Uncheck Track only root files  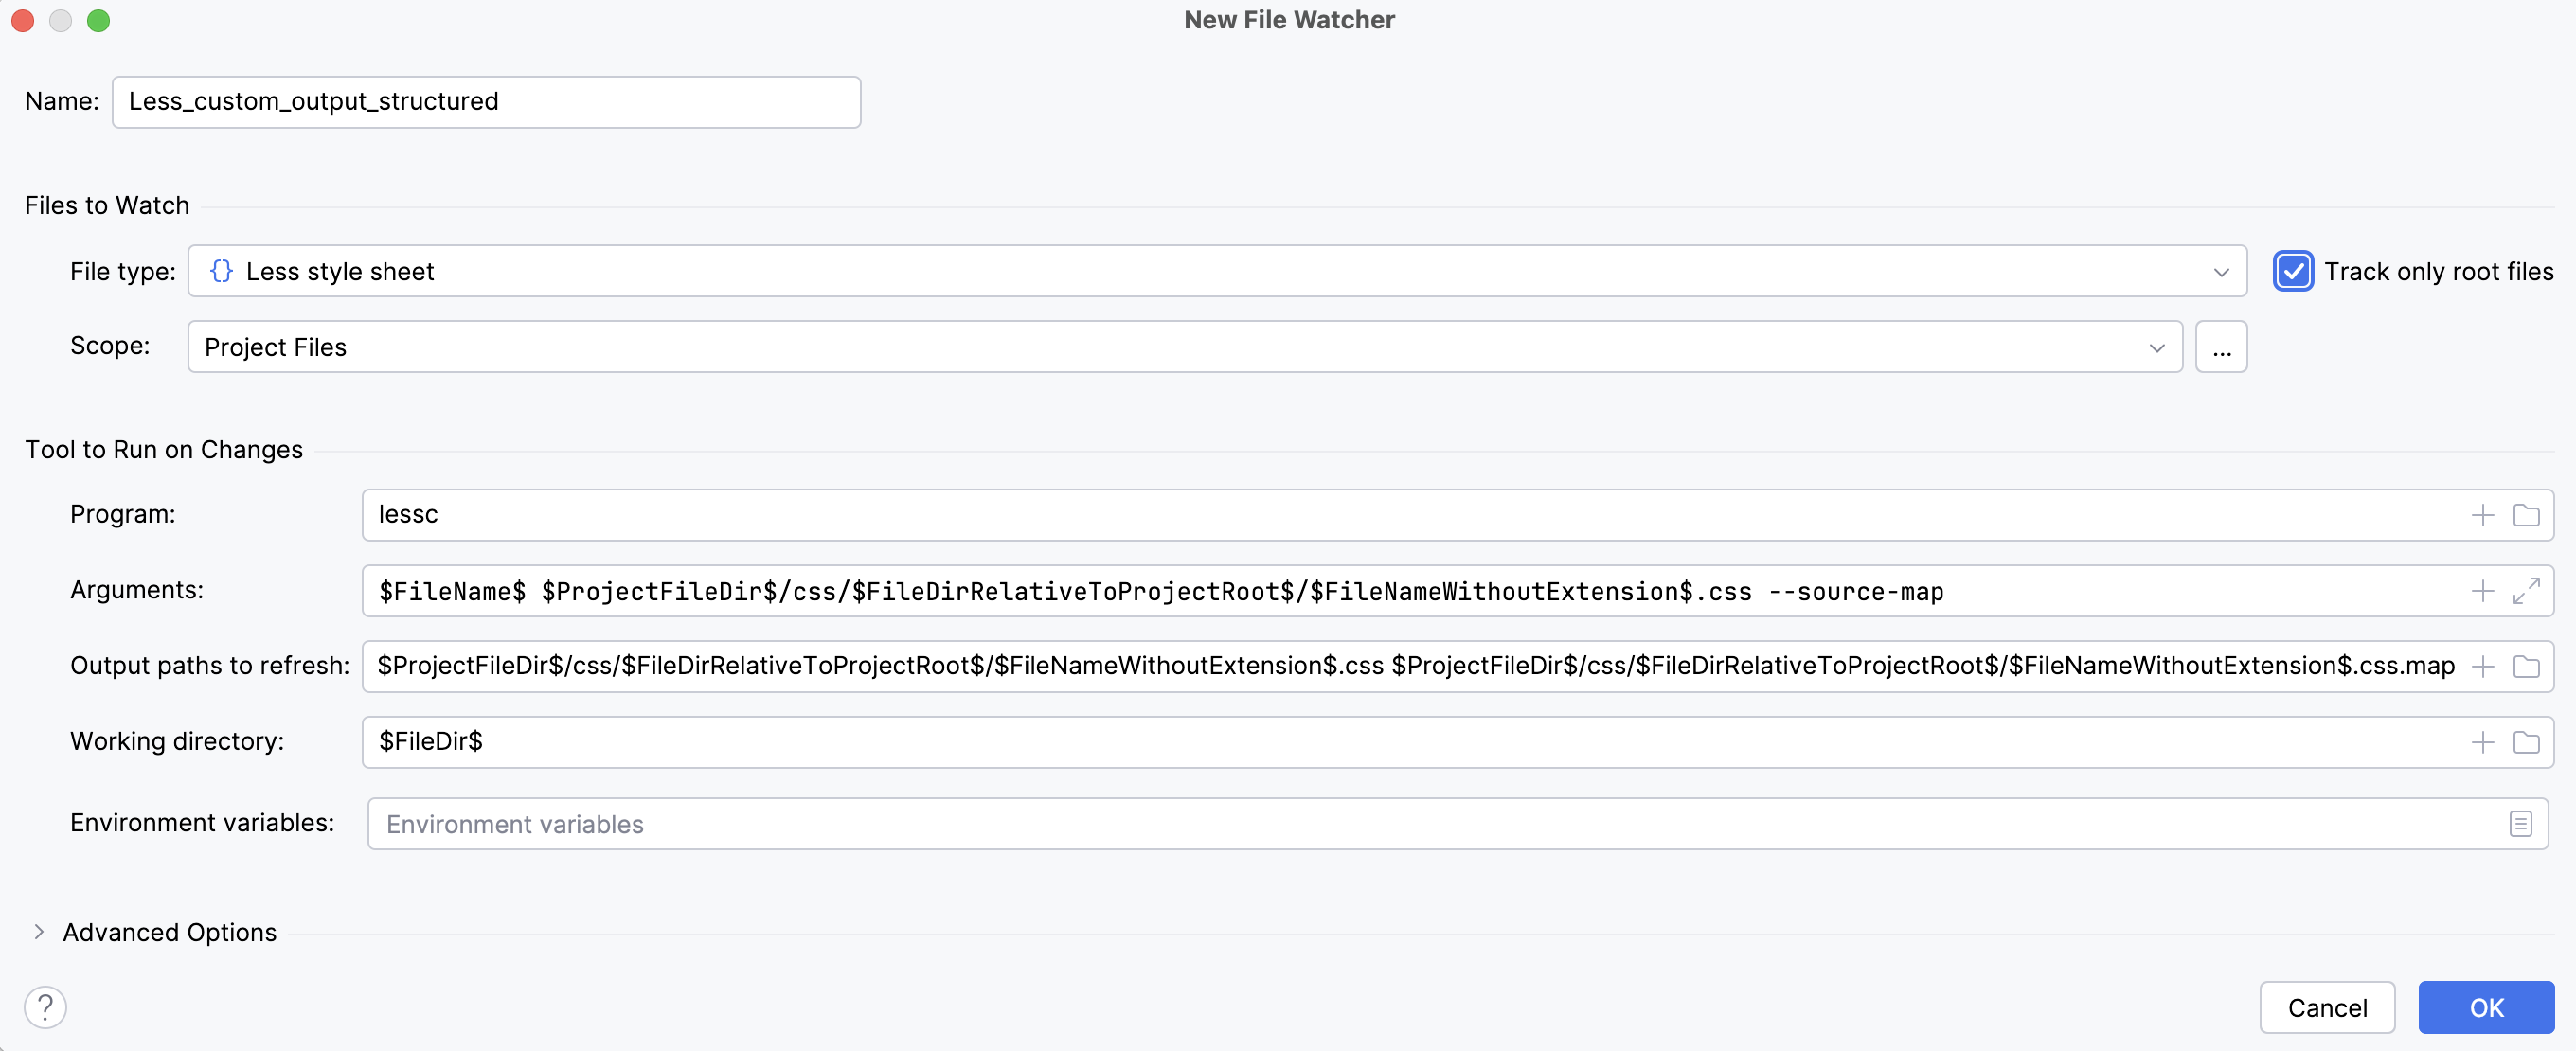pyautogui.click(x=2292, y=271)
